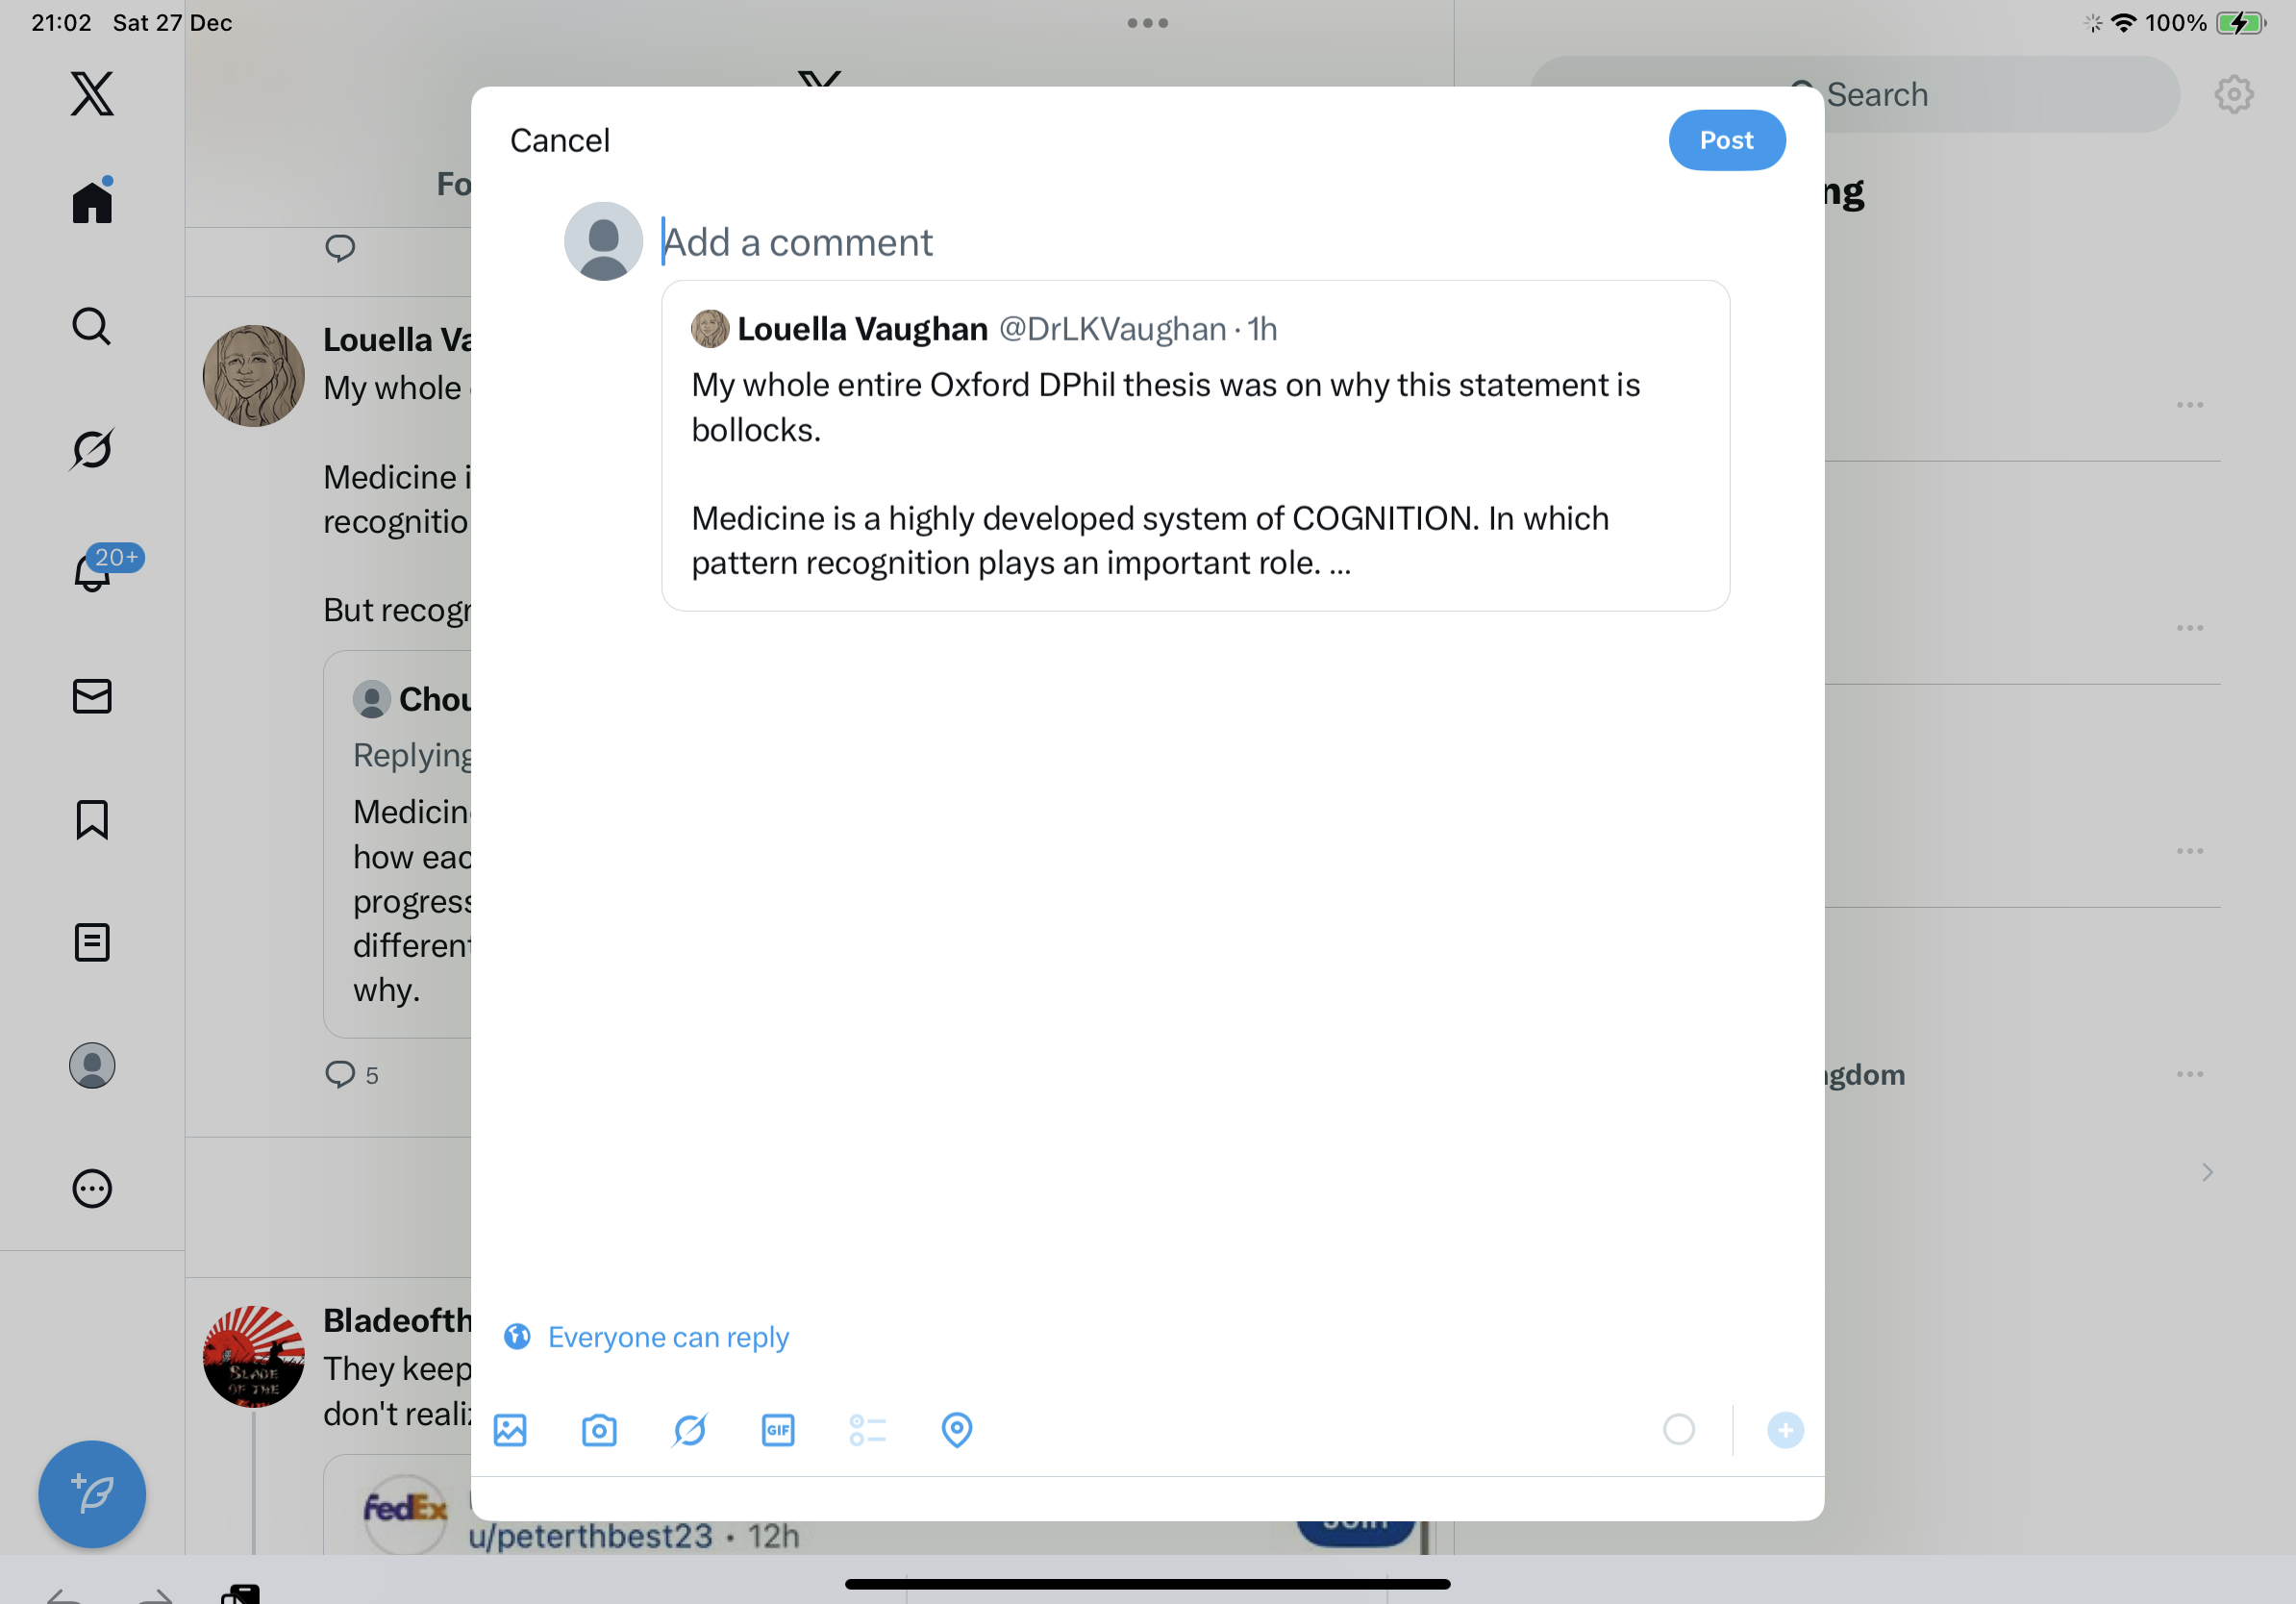
Task: Attach a photo from the image gallery icon
Action: click(510, 1430)
